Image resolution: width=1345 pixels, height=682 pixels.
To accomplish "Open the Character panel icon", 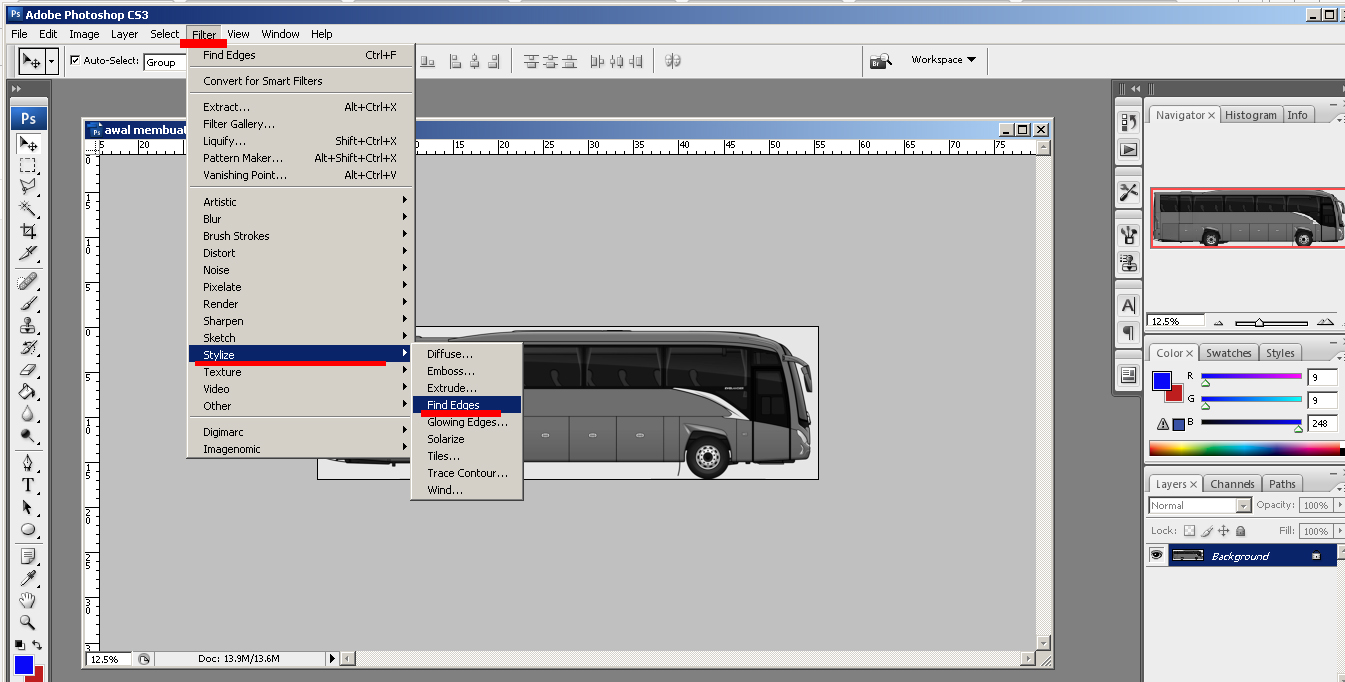I will [x=1128, y=305].
